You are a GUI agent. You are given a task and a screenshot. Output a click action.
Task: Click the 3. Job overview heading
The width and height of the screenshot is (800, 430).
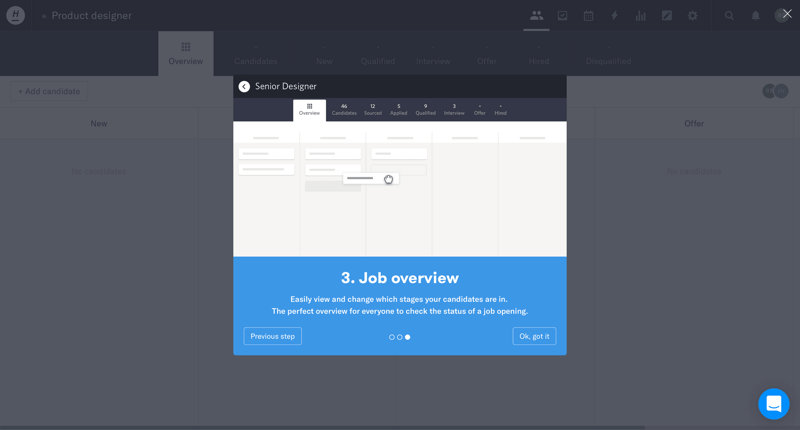coord(400,278)
